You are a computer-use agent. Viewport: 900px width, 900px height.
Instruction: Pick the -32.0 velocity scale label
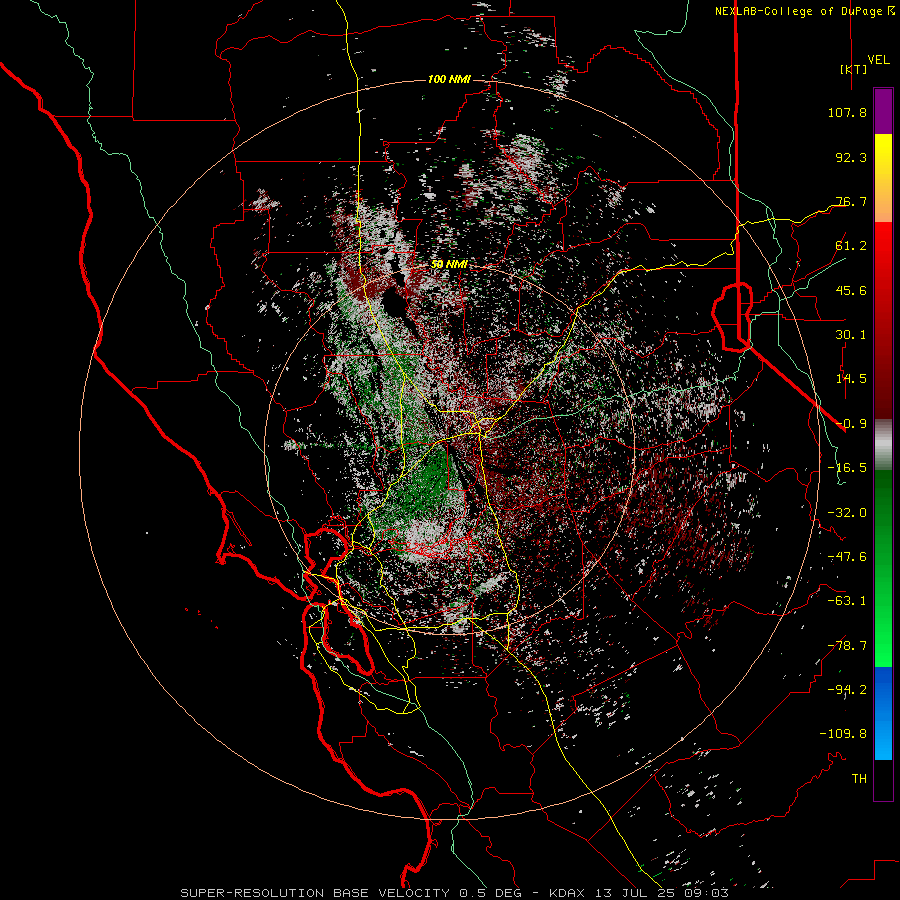coord(847,513)
